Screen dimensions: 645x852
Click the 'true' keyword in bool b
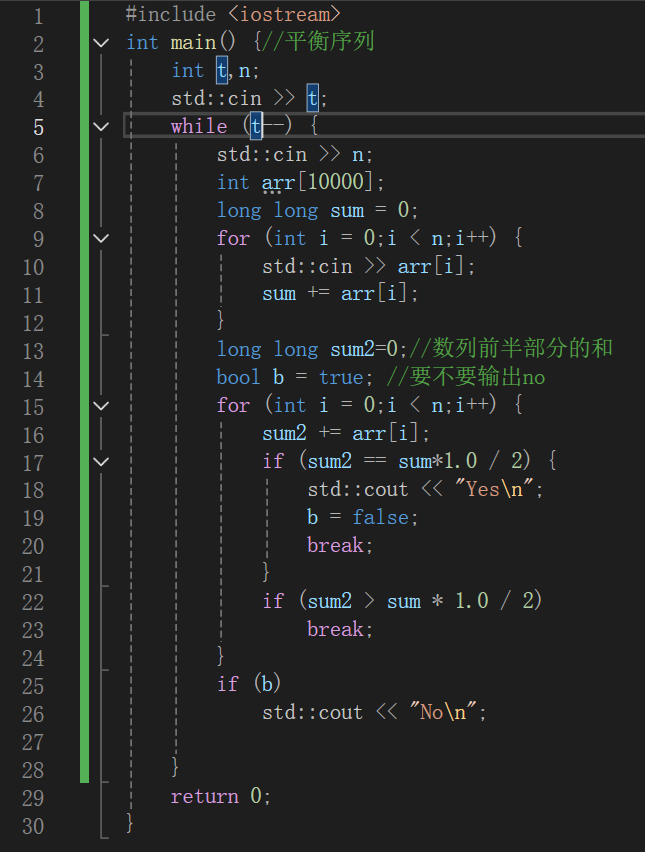341,377
